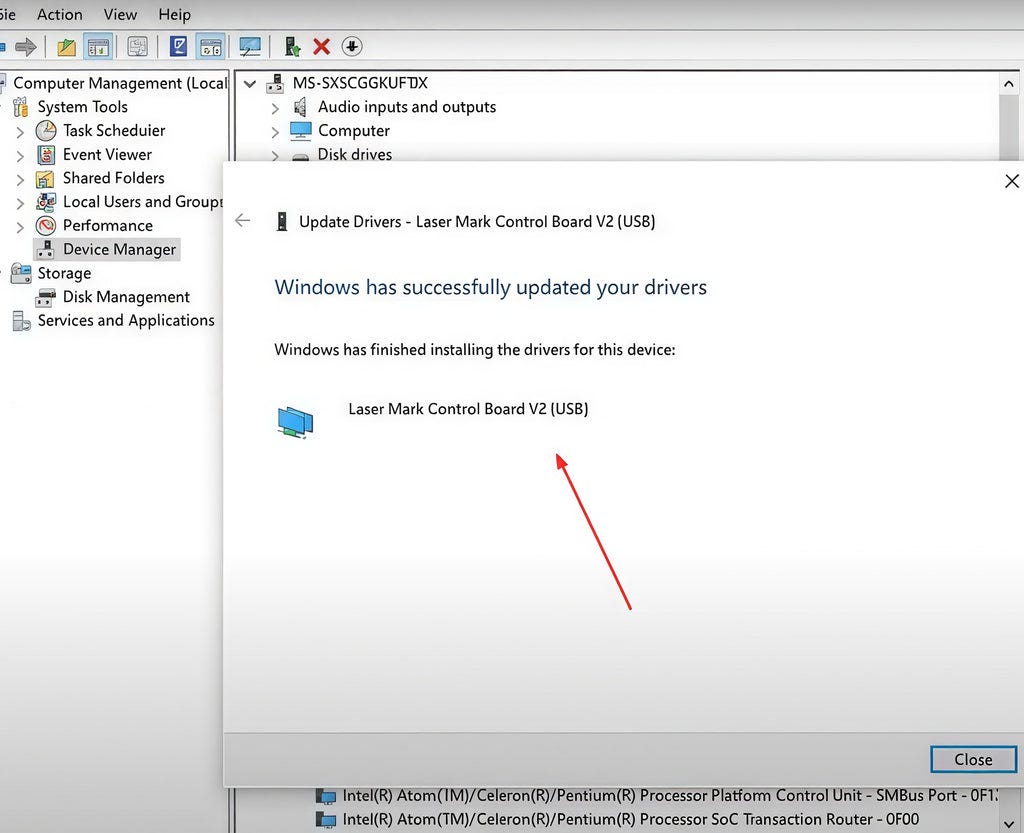
Task: Expand Local Users and Groups node
Action: click(20, 203)
